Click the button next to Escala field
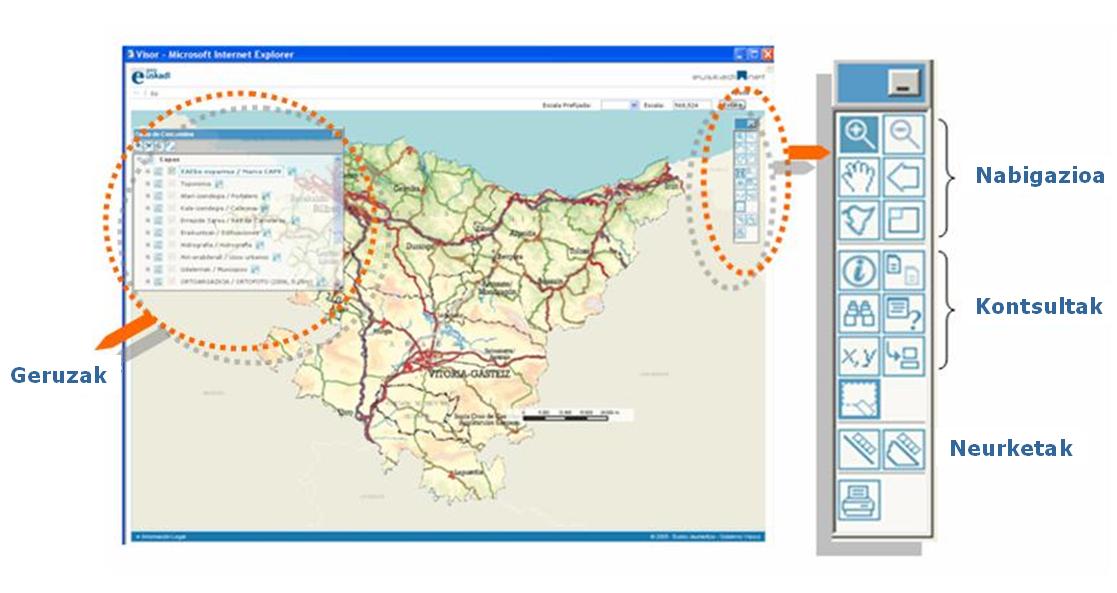Screen dimensions: 1117x593 pos(734,104)
